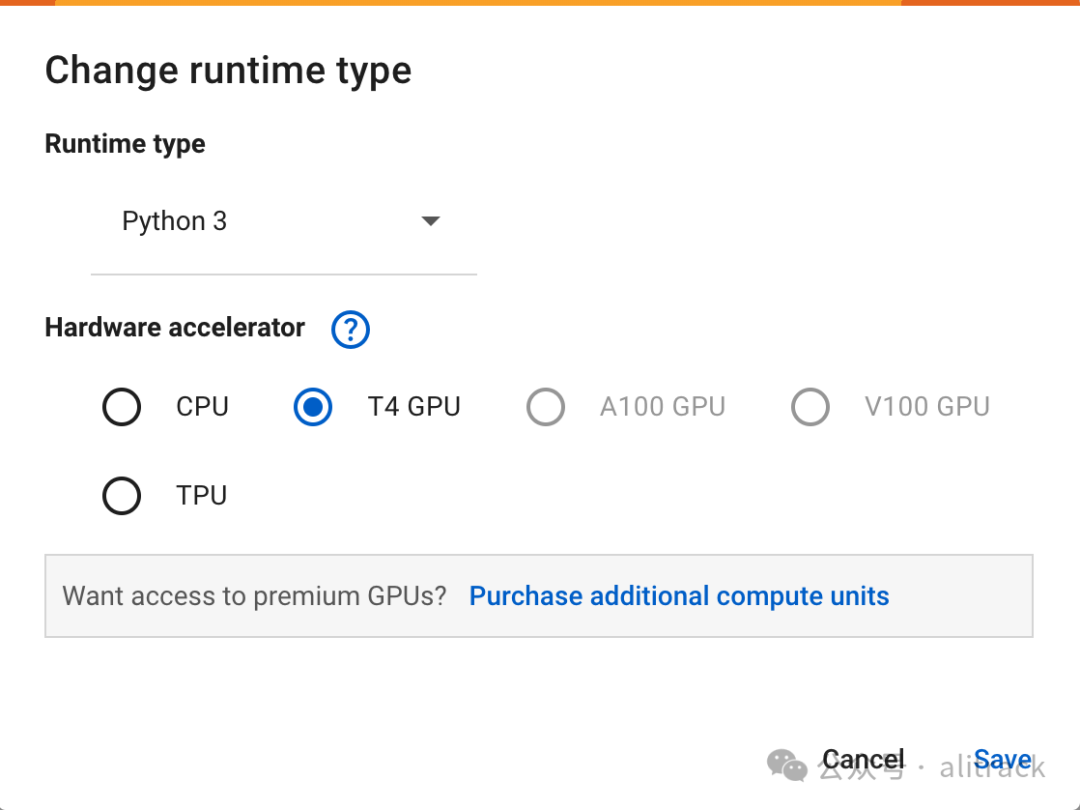
Task: Click the TPU option label
Action: click(201, 496)
